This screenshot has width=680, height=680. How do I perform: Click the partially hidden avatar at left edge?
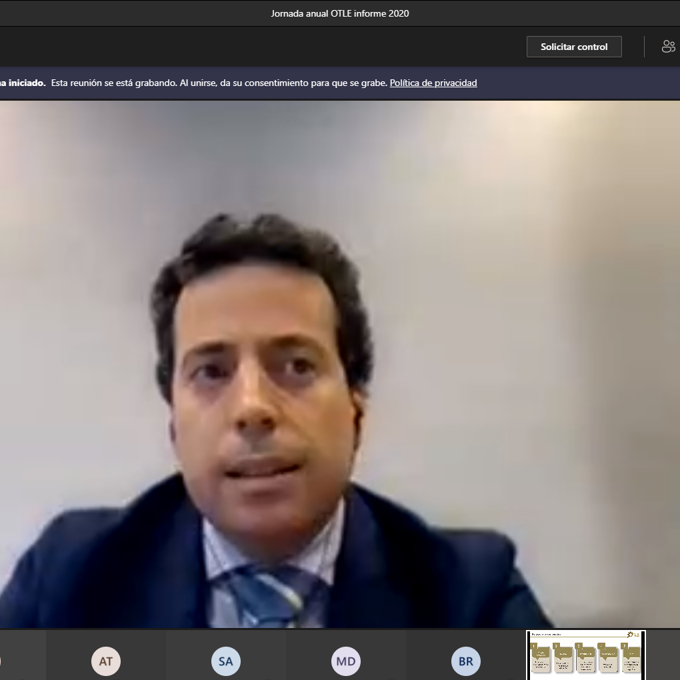tap(3, 661)
